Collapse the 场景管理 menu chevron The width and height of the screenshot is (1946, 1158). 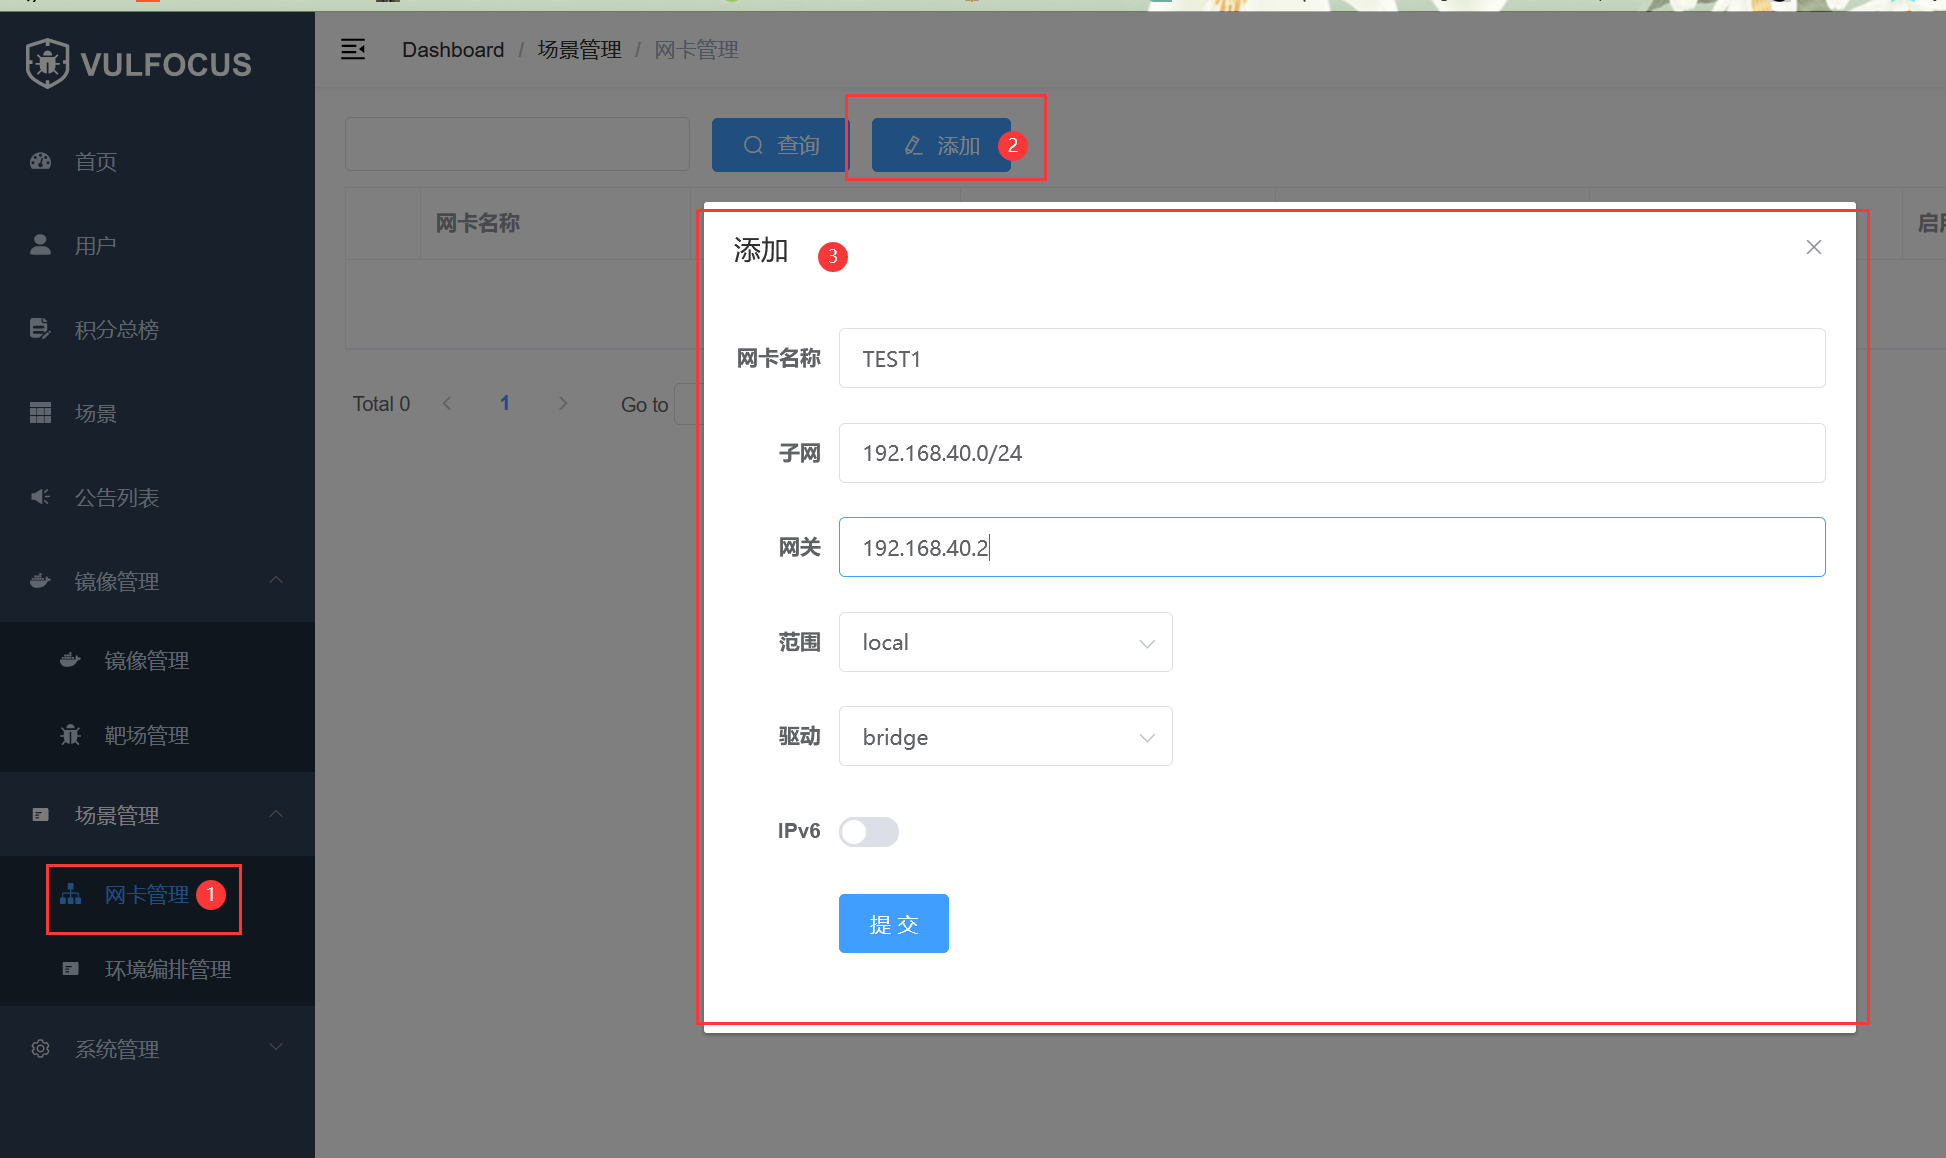tap(277, 814)
